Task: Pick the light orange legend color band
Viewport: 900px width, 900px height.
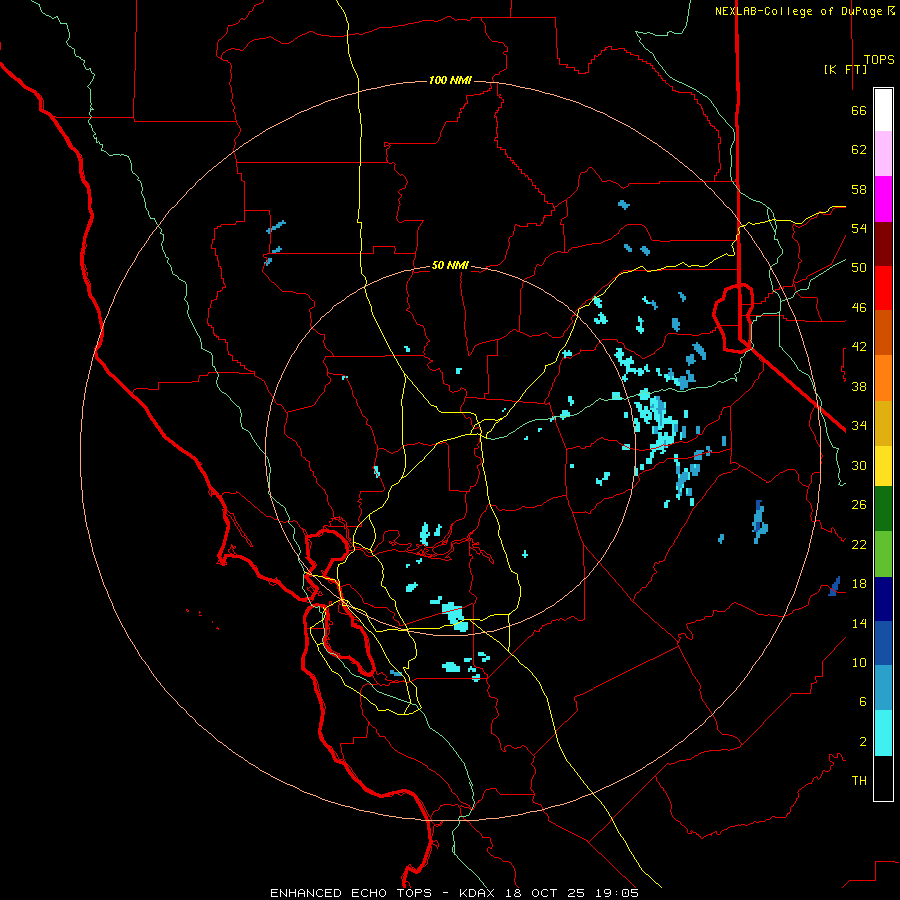Action: click(883, 378)
